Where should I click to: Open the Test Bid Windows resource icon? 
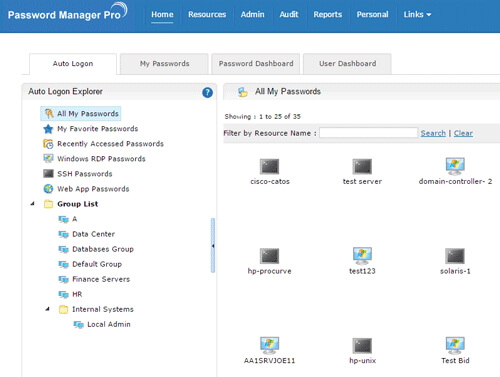point(455,345)
